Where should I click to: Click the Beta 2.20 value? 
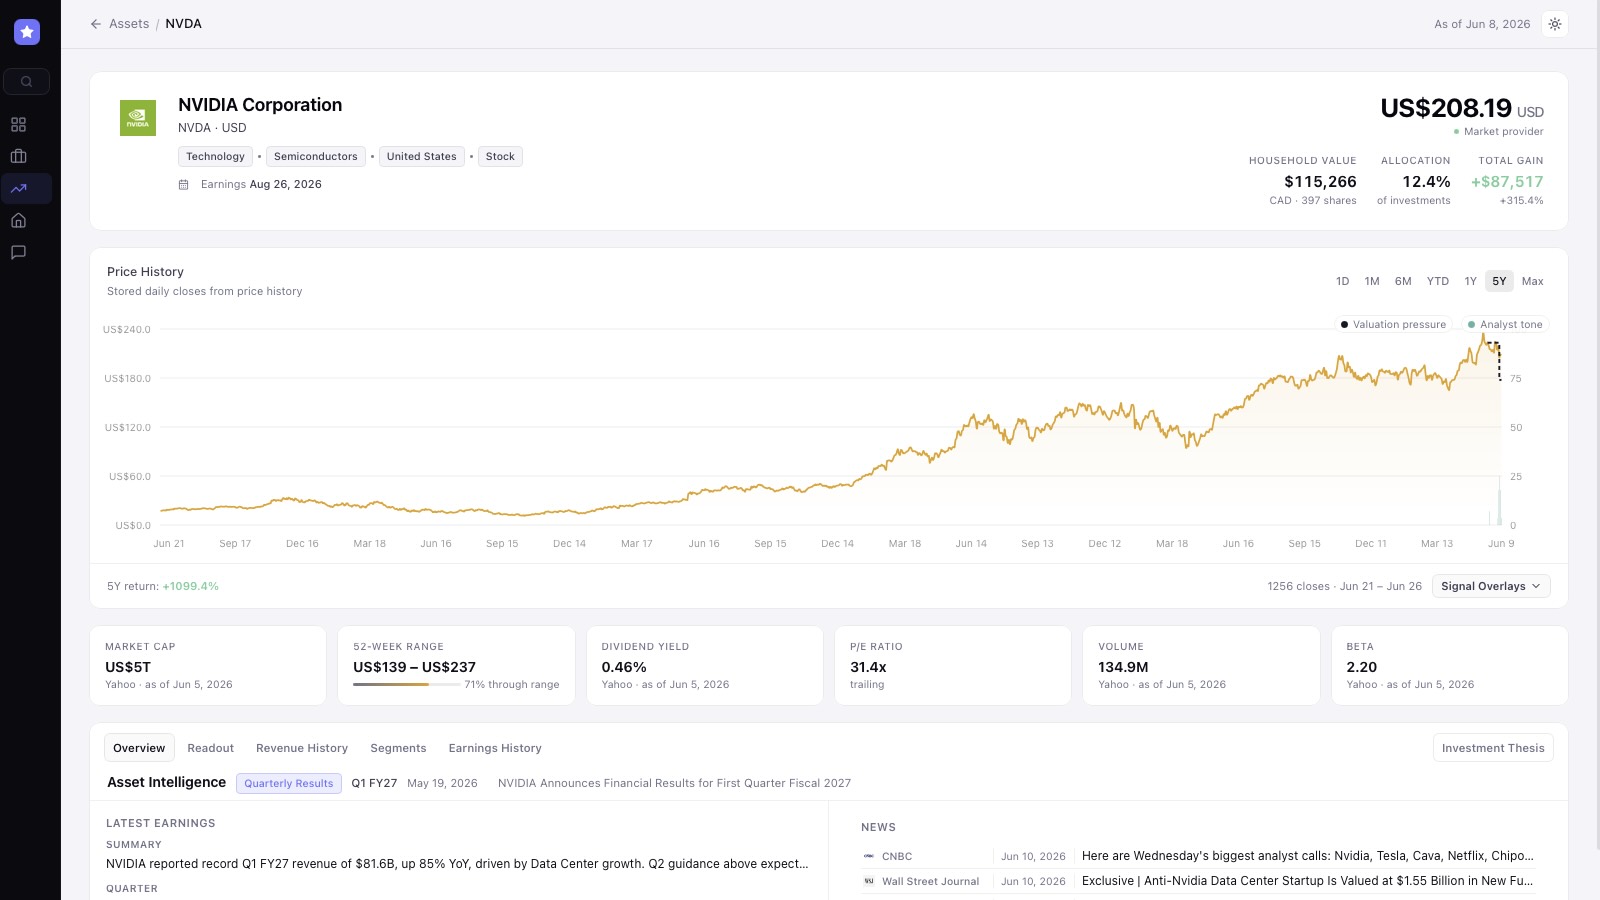click(x=1362, y=668)
